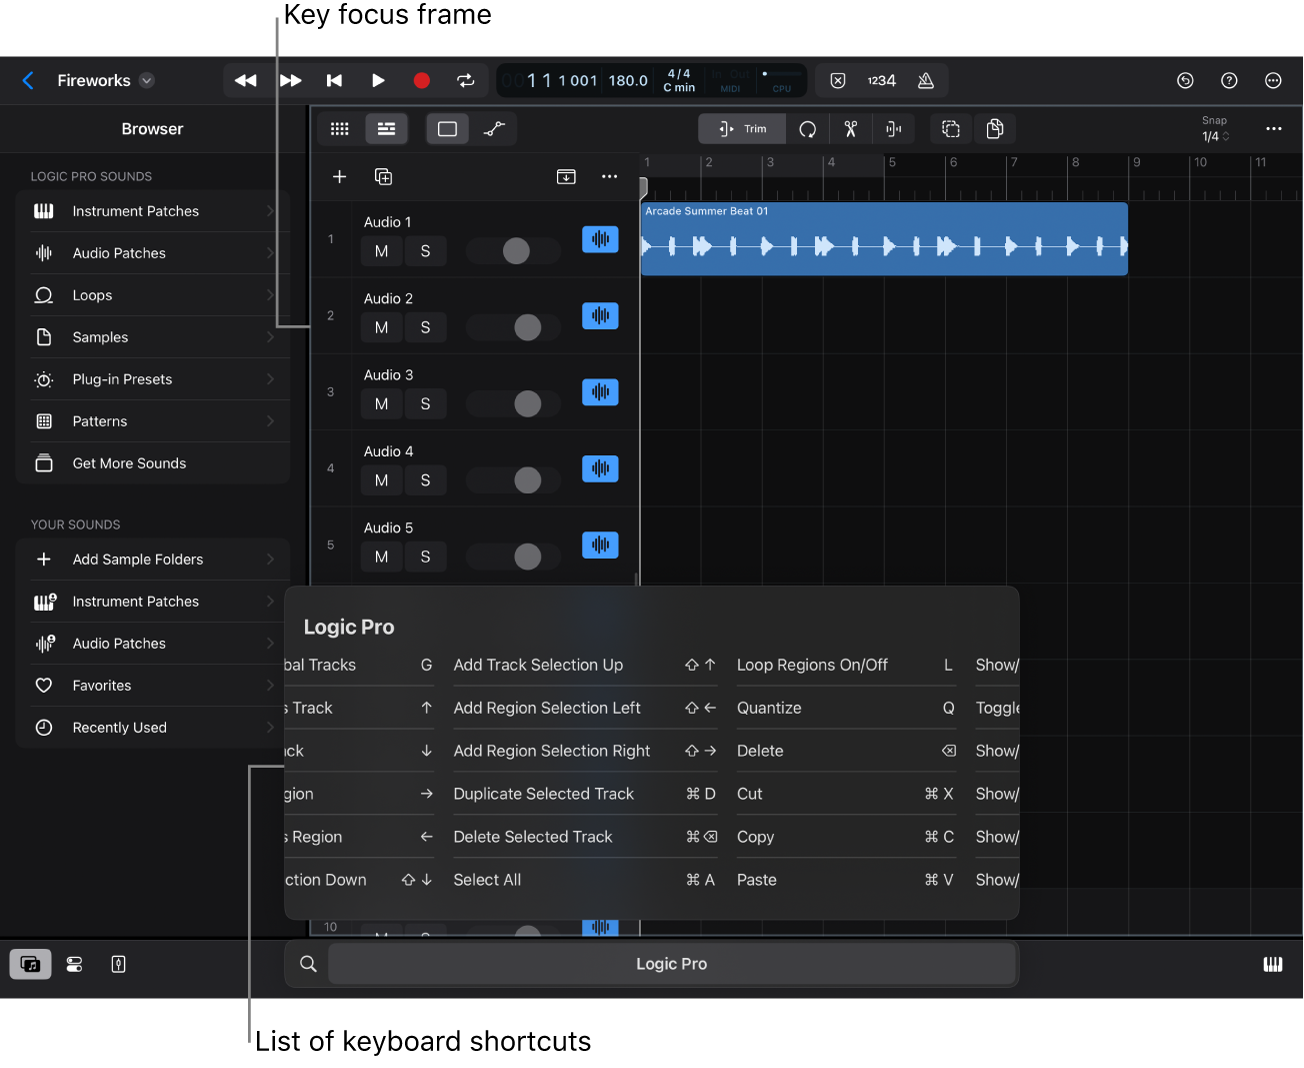Screen dimensions: 1304x1068
Task: Expand Audio Patches under Logic Pro Sounds
Action: pyautogui.click(x=153, y=253)
